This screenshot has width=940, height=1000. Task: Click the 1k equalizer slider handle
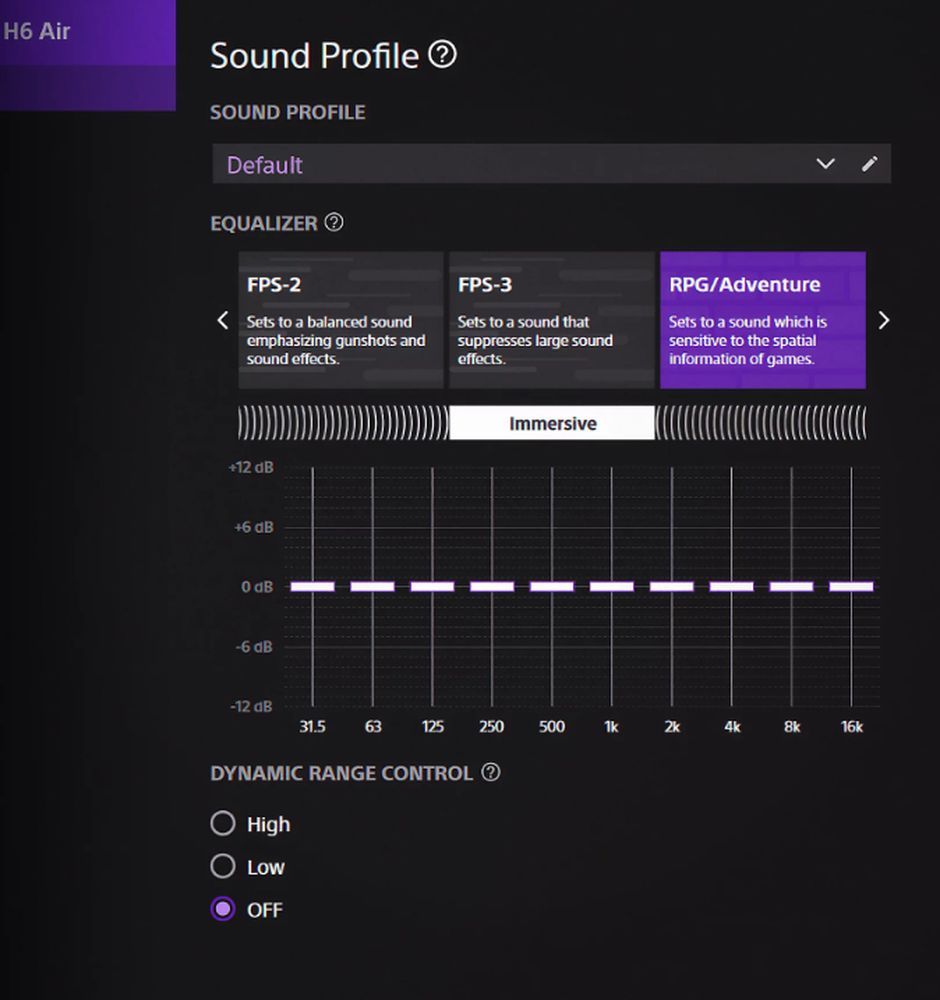(612, 587)
